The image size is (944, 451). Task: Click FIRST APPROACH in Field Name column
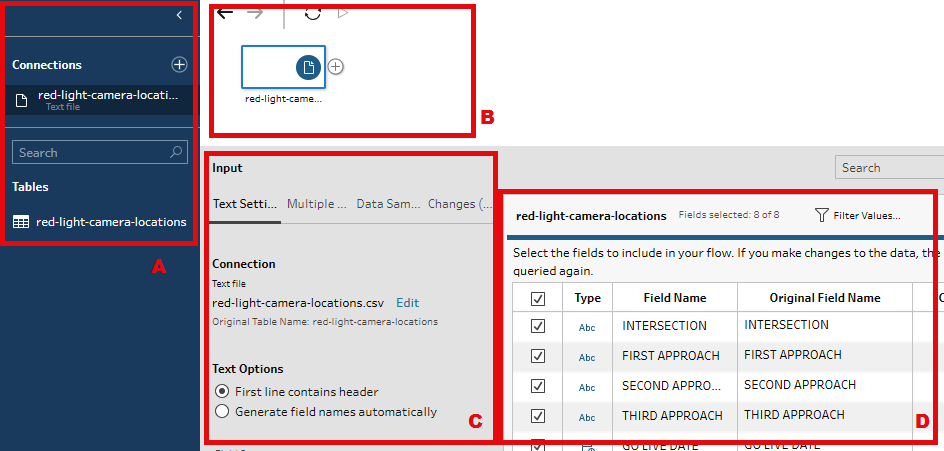[671, 355]
